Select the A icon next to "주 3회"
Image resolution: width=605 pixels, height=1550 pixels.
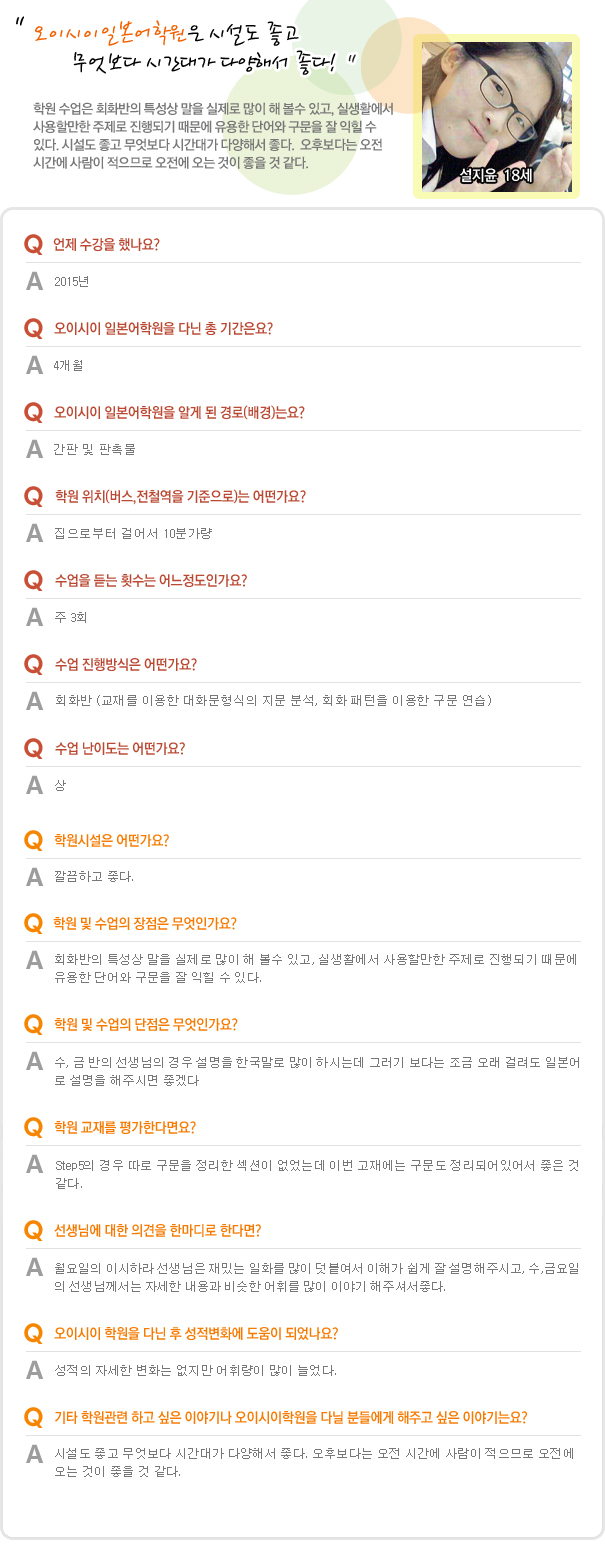pos(34,617)
